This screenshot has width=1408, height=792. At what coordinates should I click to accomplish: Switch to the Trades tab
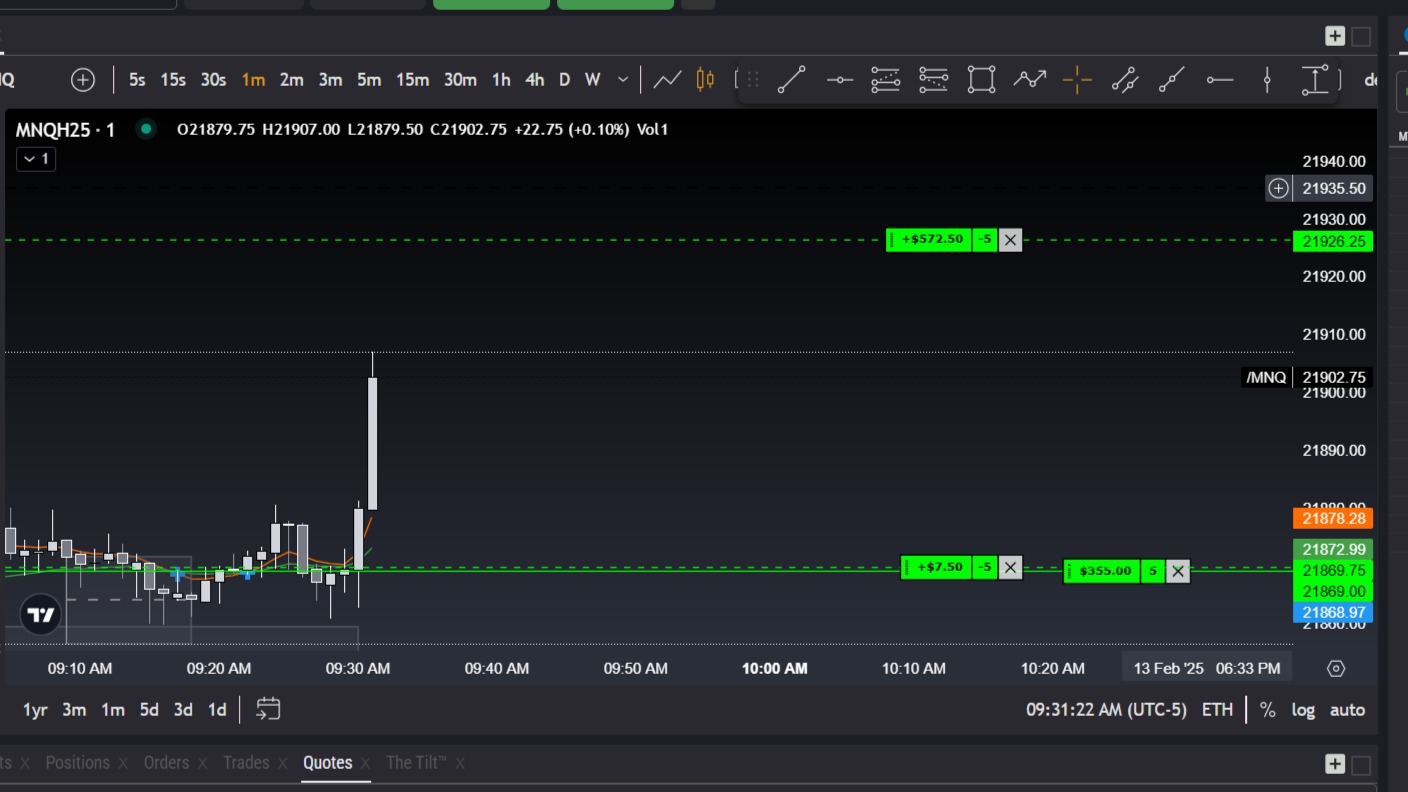point(246,763)
